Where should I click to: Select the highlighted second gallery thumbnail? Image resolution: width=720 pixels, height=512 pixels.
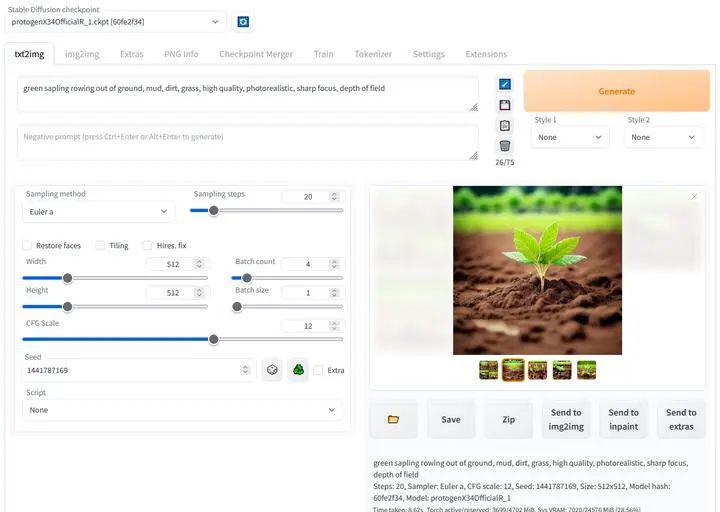click(x=513, y=370)
